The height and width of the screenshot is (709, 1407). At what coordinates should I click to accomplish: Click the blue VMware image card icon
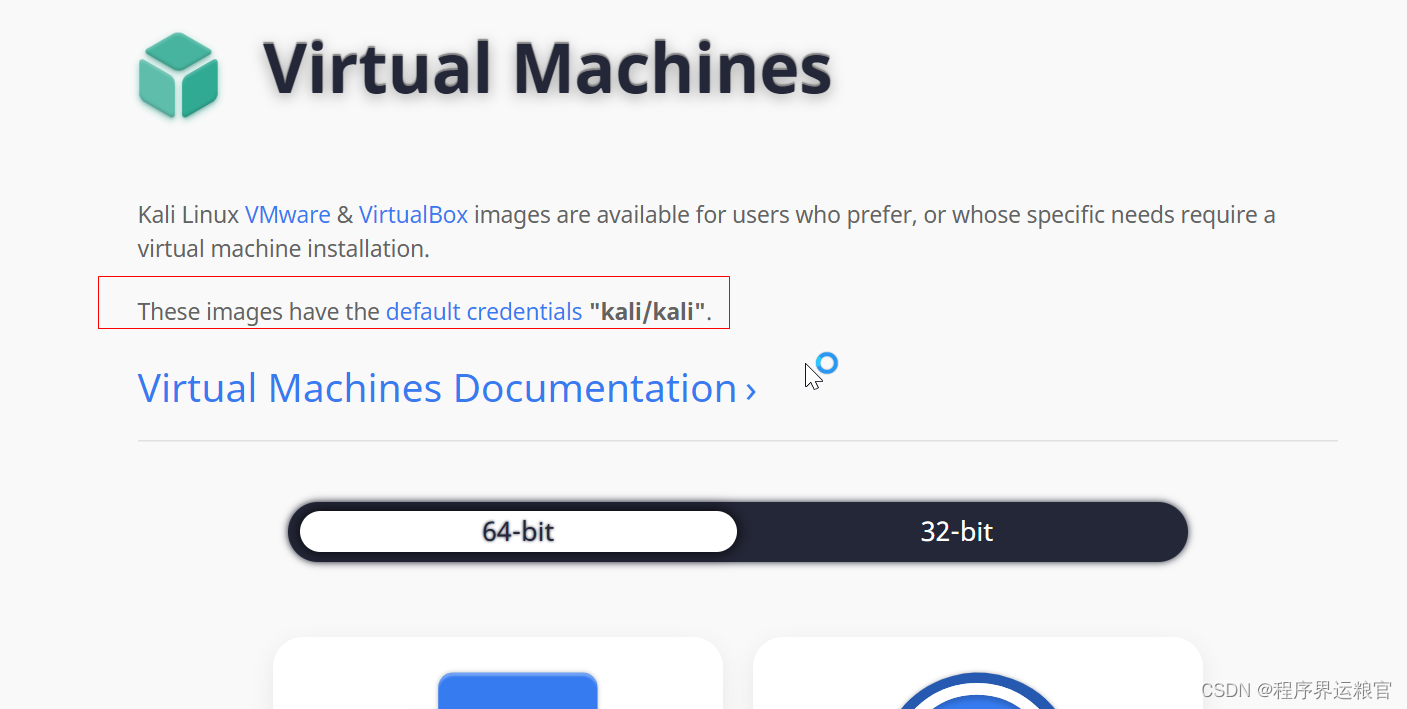[x=518, y=690]
